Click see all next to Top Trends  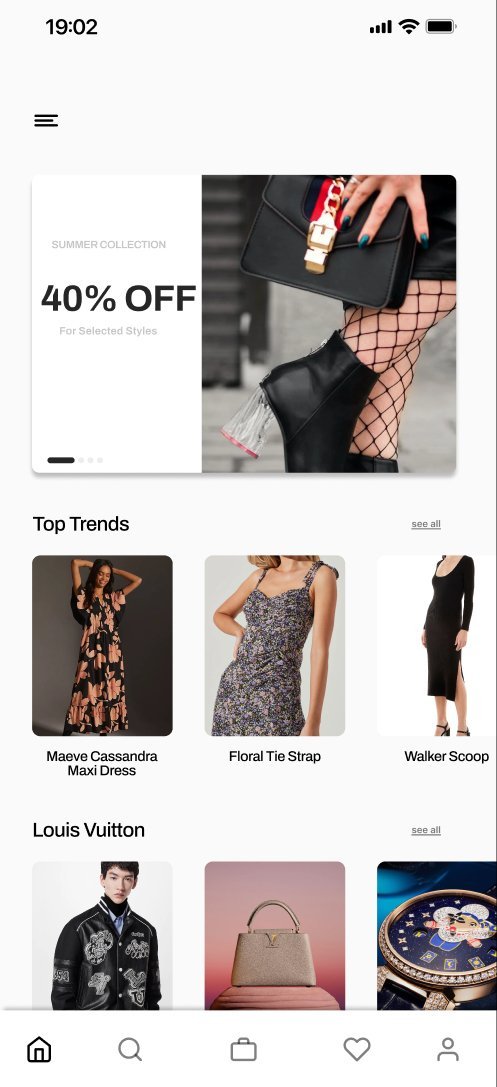click(x=426, y=524)
